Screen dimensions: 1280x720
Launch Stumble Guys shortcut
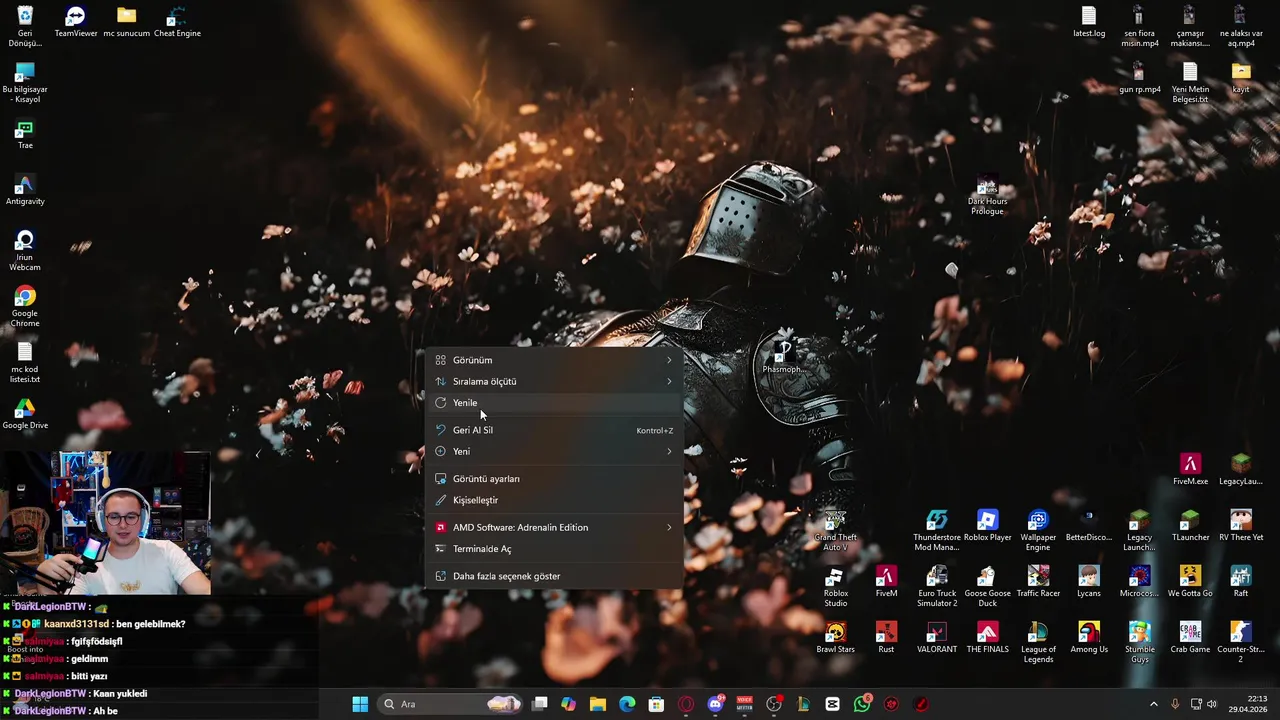[1139, 643]
